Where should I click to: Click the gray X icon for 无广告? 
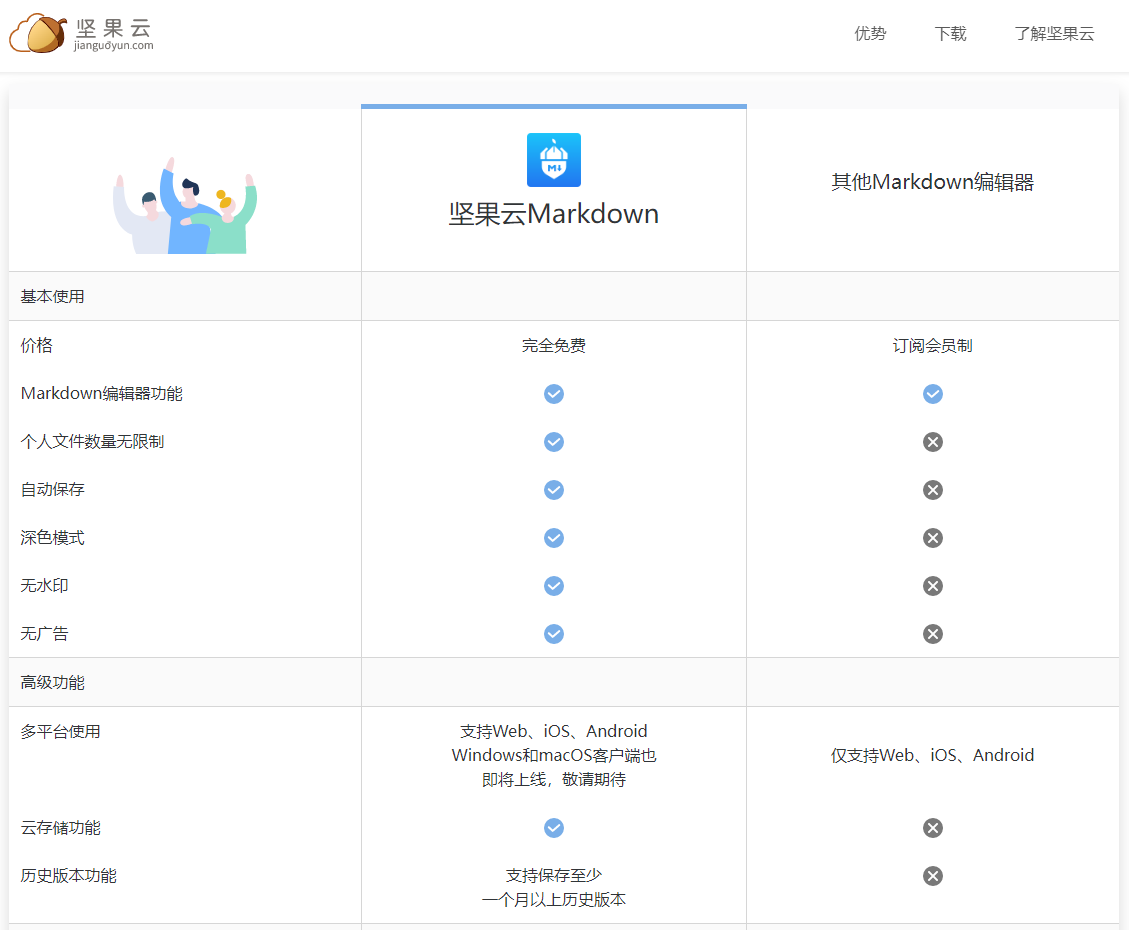click(x=933, y=634)
